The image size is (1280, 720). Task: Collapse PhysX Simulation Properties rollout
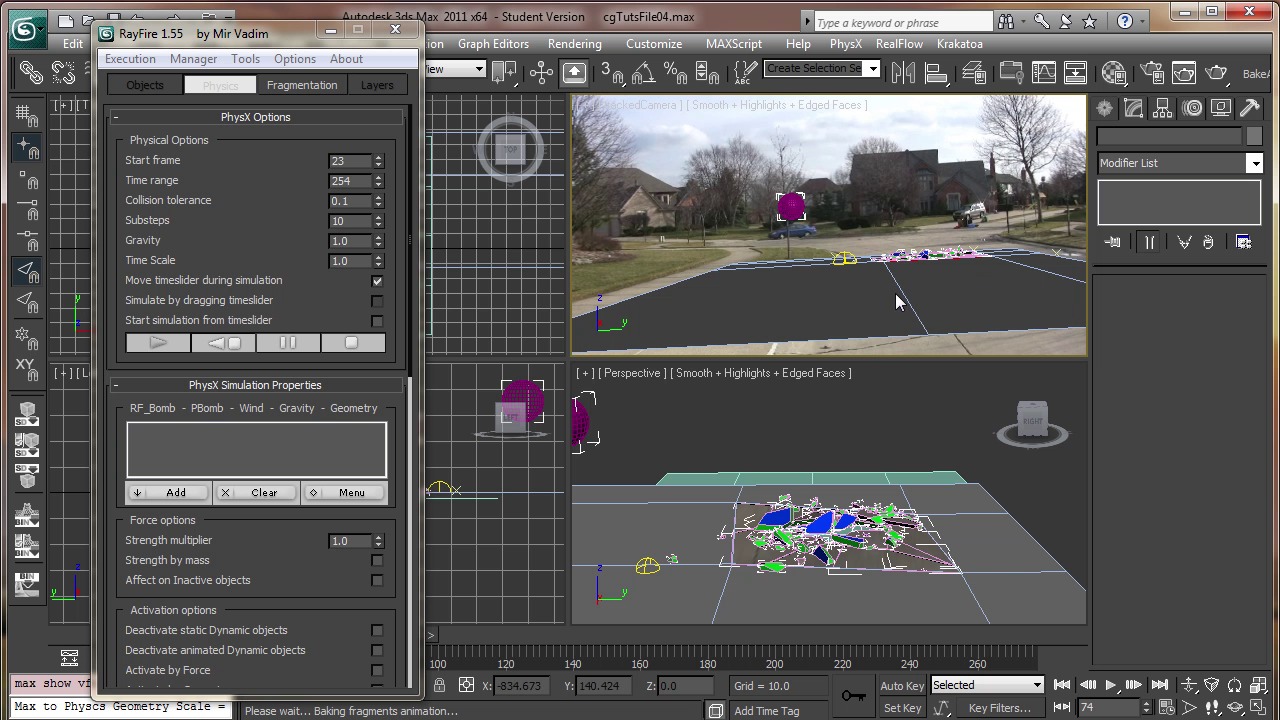[256, 385]
